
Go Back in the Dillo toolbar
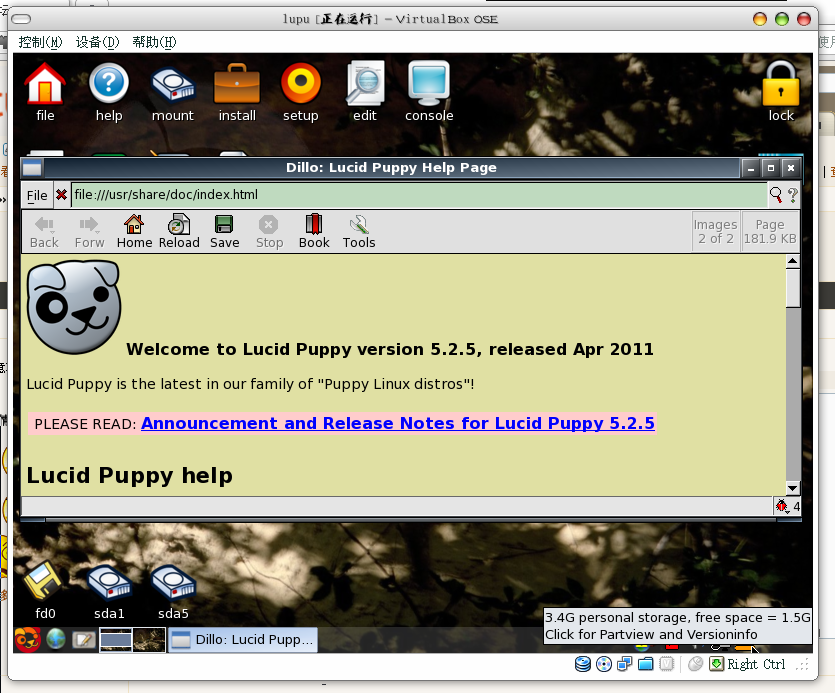(x=44, y=232)
